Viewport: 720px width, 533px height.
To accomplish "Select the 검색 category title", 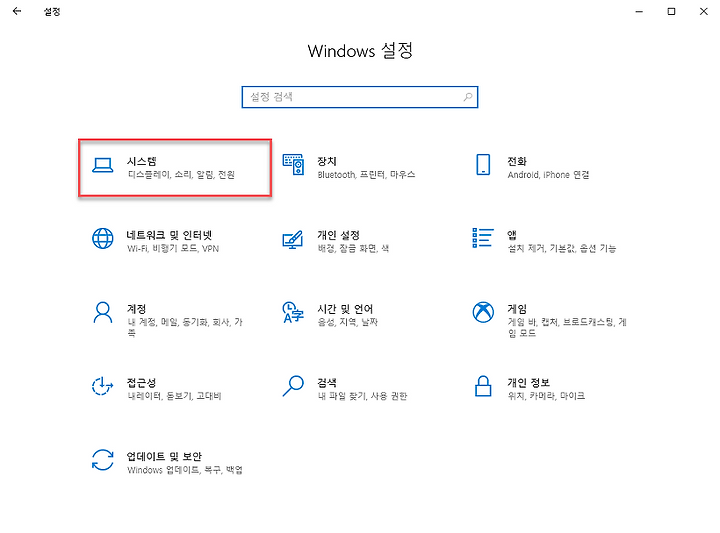I will 327,382.
